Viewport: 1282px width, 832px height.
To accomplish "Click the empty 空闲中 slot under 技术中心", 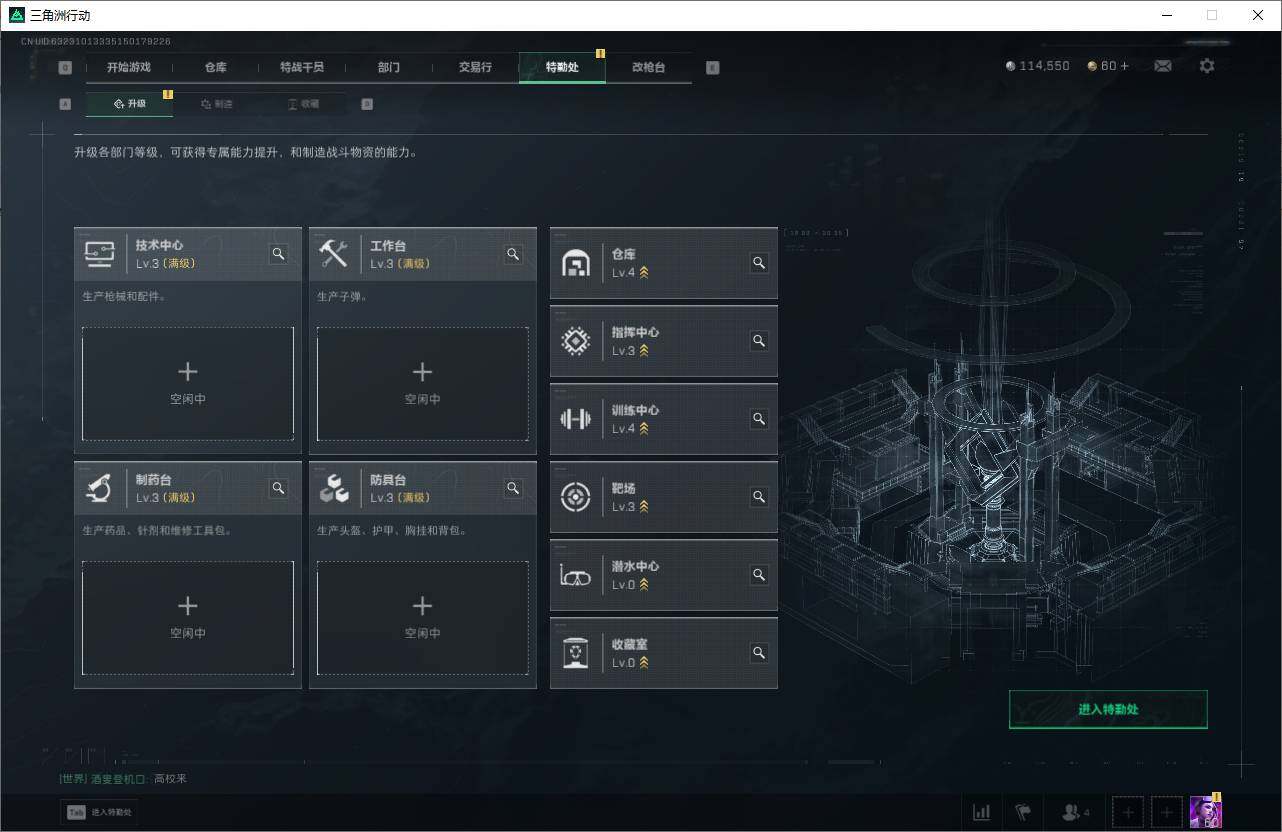I will (187, 383).
